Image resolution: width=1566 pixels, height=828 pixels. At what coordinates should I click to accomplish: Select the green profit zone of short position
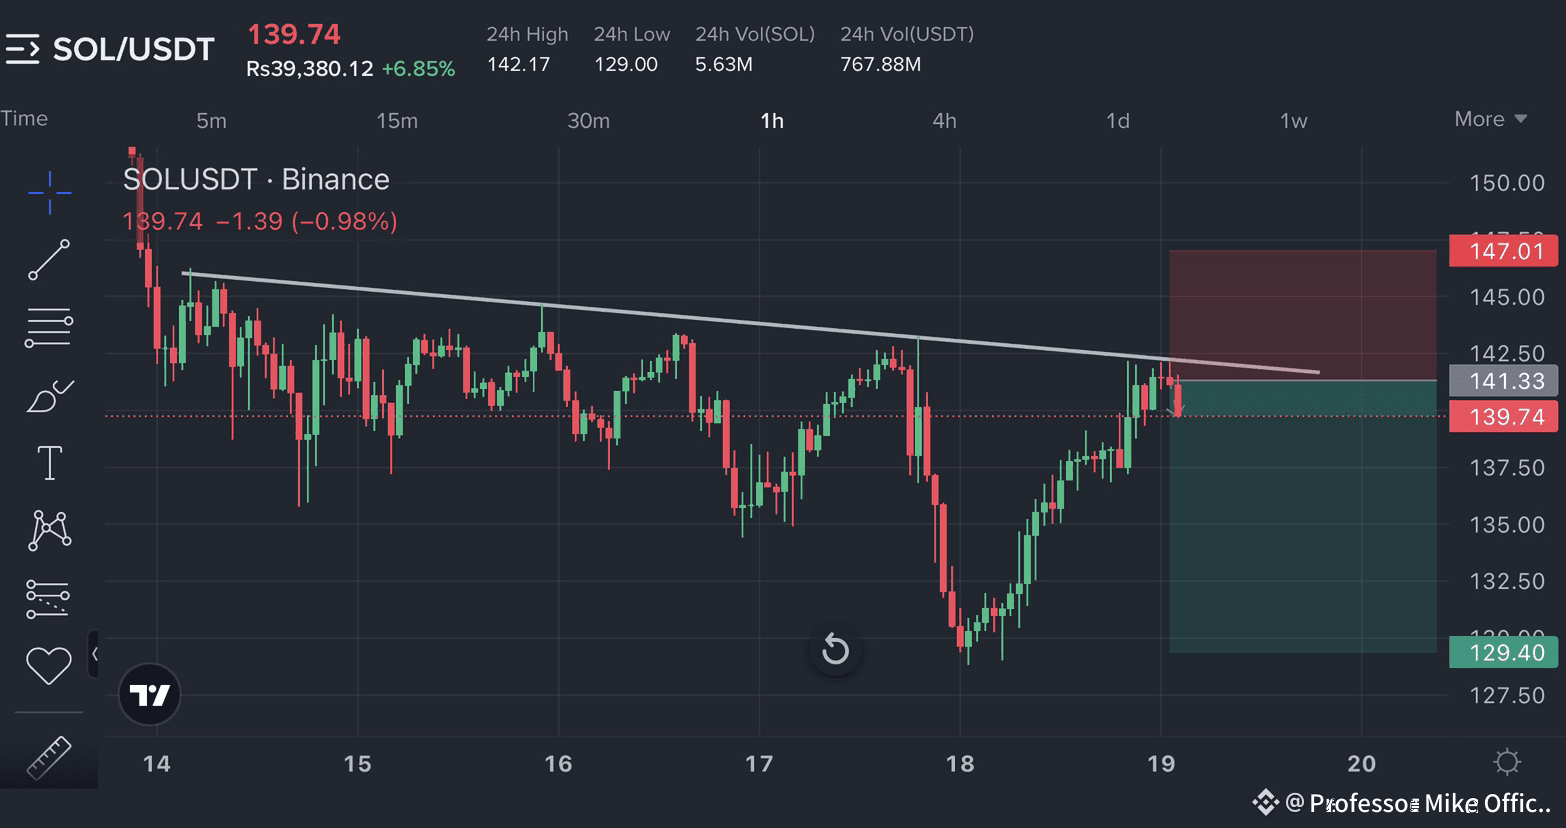(x=1303, y=517)
